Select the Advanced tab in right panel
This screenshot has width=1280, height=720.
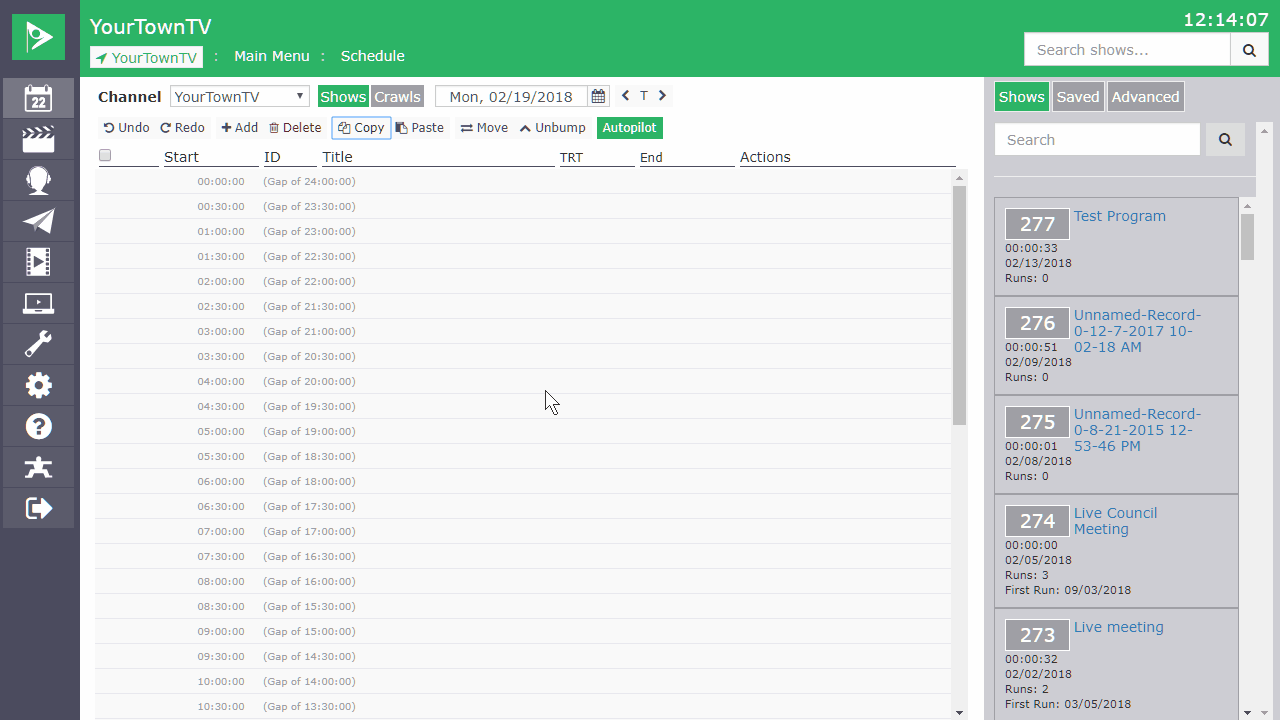pos(1146,97)
